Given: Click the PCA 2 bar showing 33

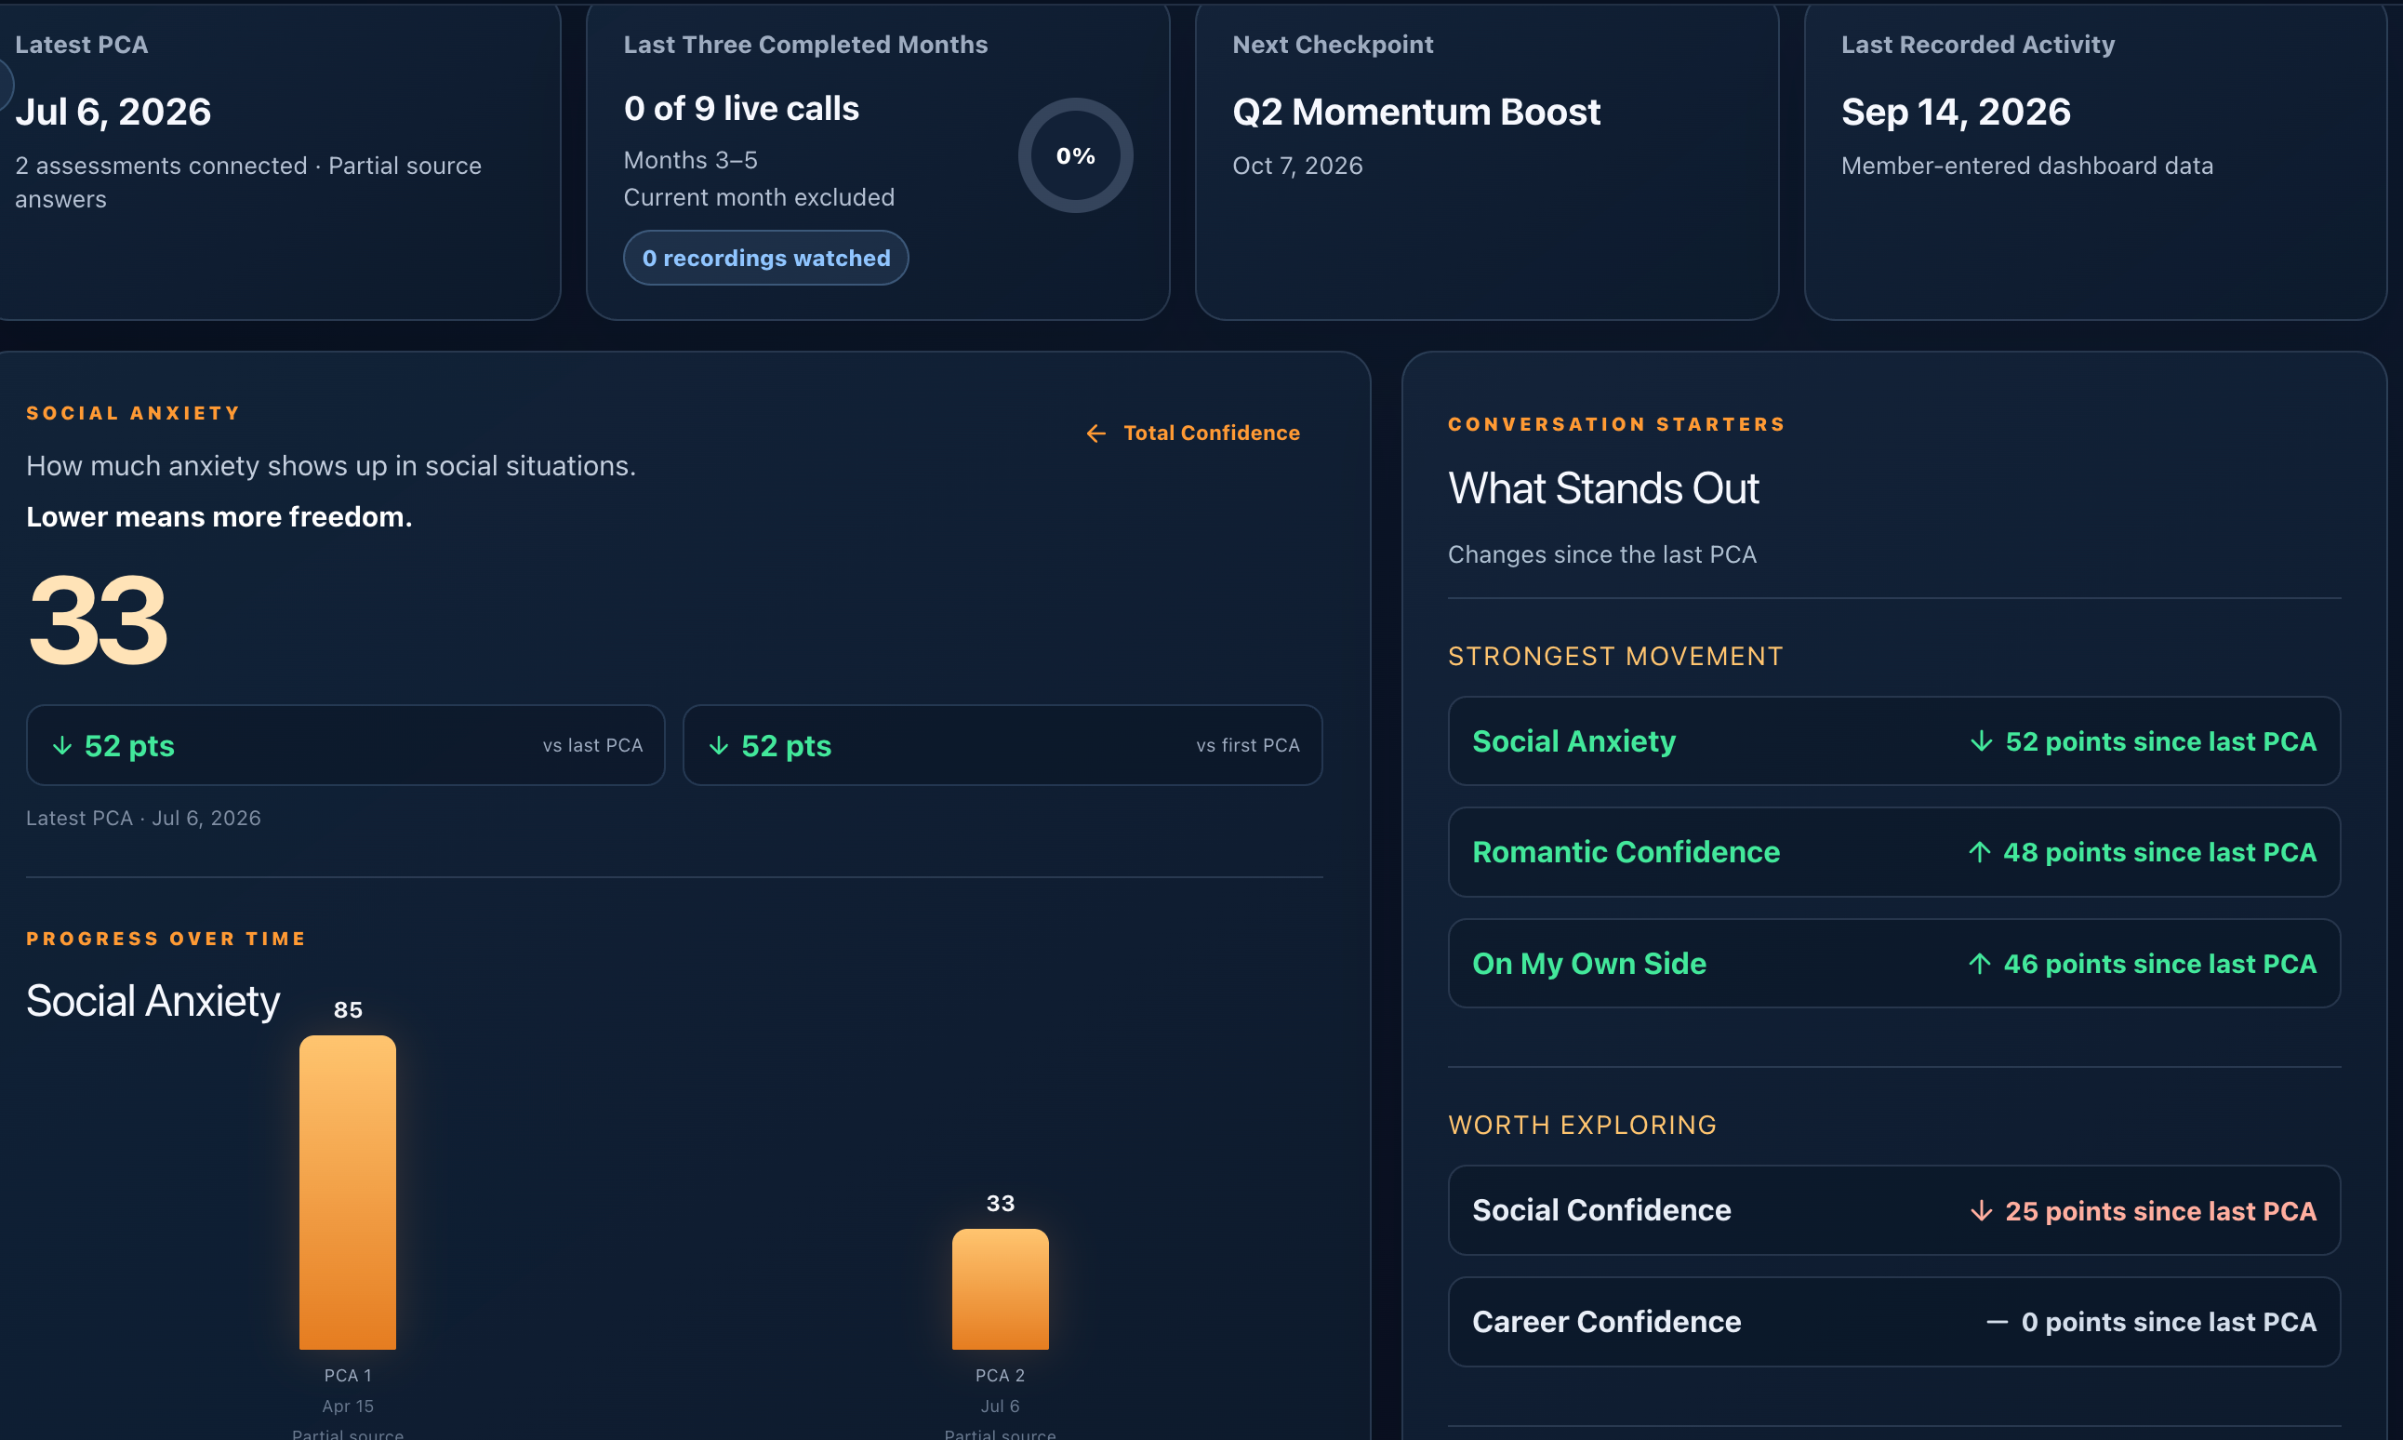Looking at the screenshot, I should [1000, 1288].
